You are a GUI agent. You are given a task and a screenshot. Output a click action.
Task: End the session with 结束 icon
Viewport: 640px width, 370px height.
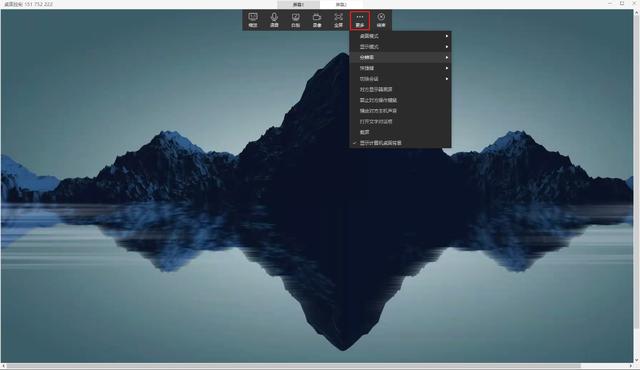[381, 20]
